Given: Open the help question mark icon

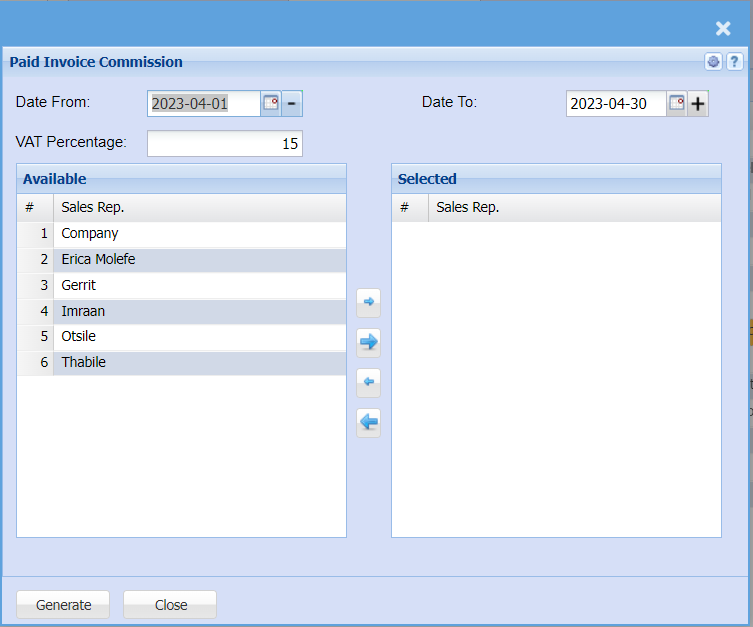Looking at the screenshot, I should pos(733,62).
